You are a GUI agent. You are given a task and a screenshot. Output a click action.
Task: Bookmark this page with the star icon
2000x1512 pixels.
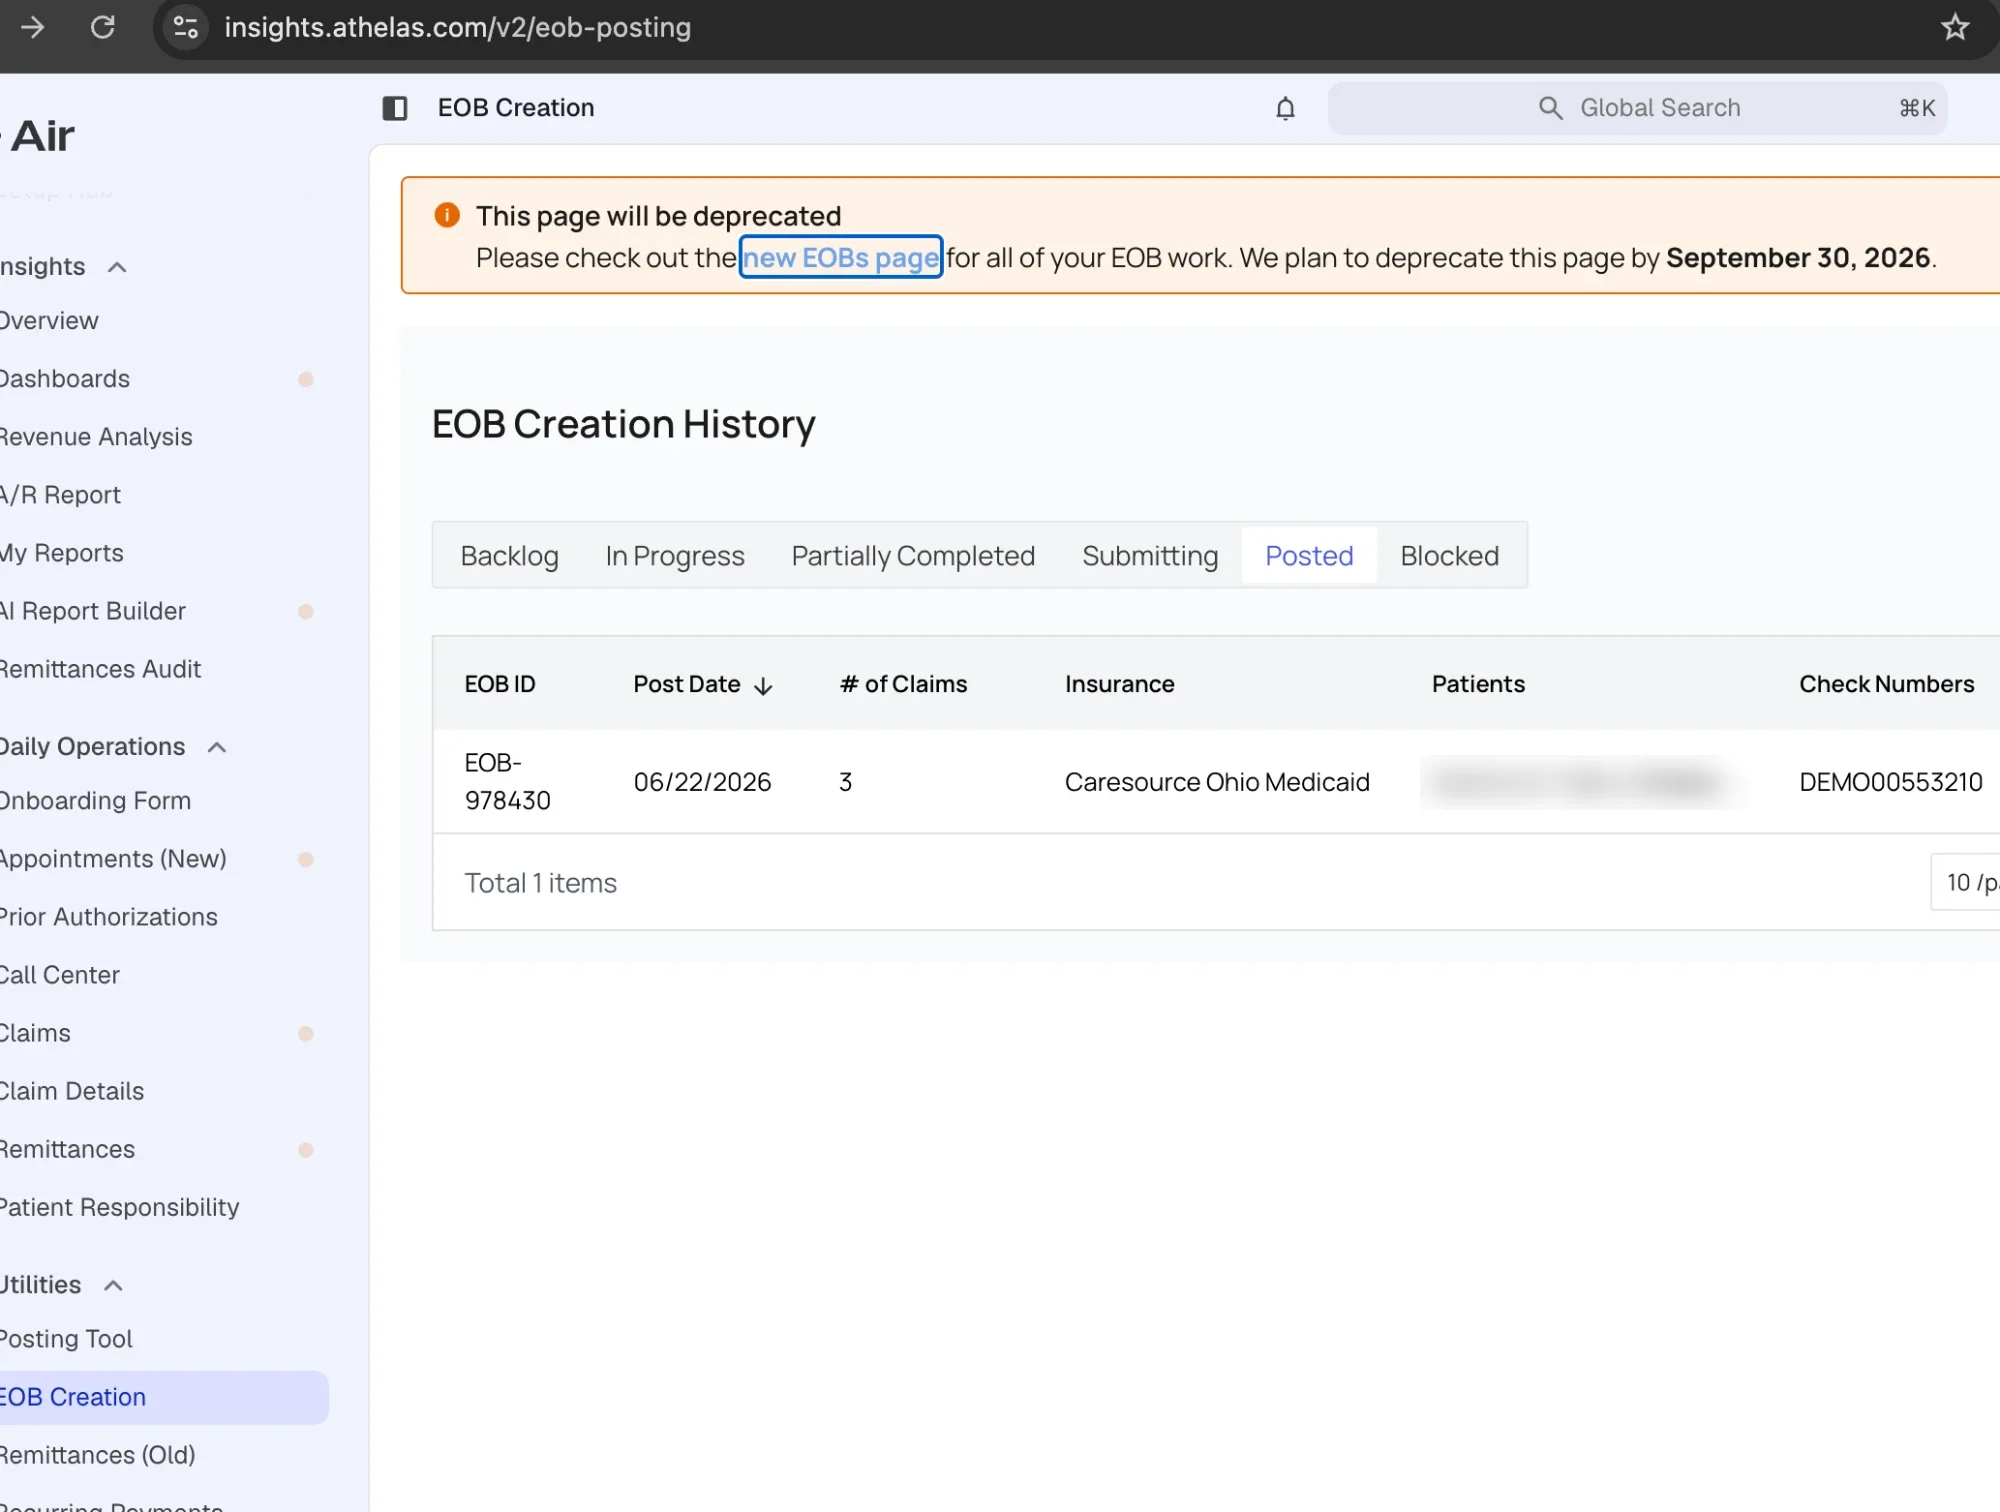point(1955,27)
